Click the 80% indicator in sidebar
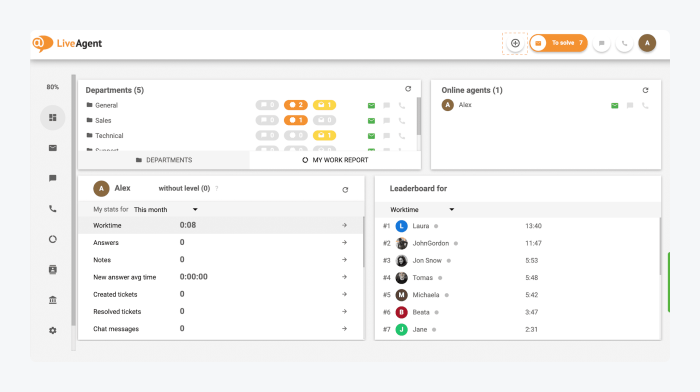The height and width of the screenshot is (392, 700). (53, 87)
